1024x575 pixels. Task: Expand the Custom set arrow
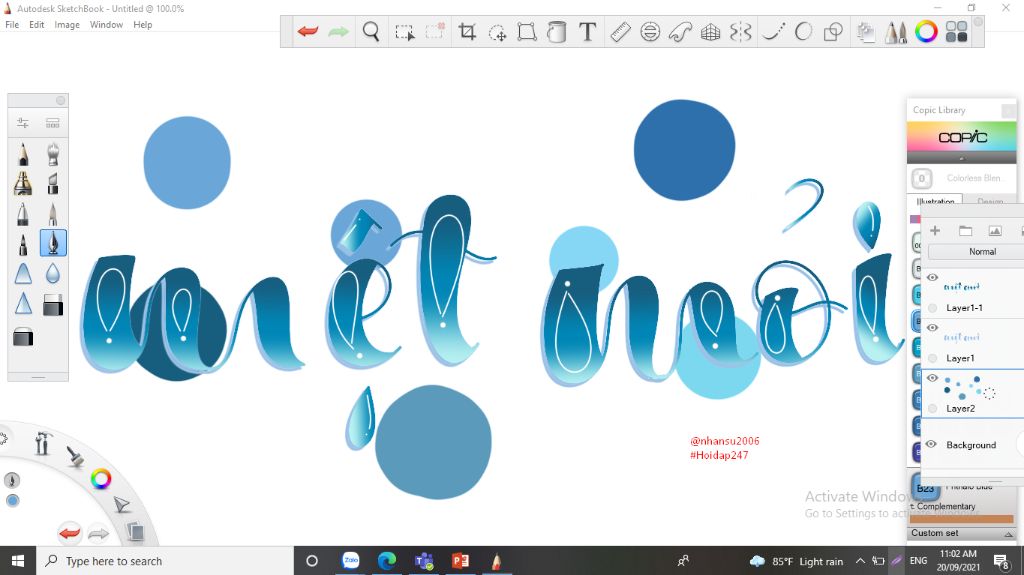(x=1008, y=534)
